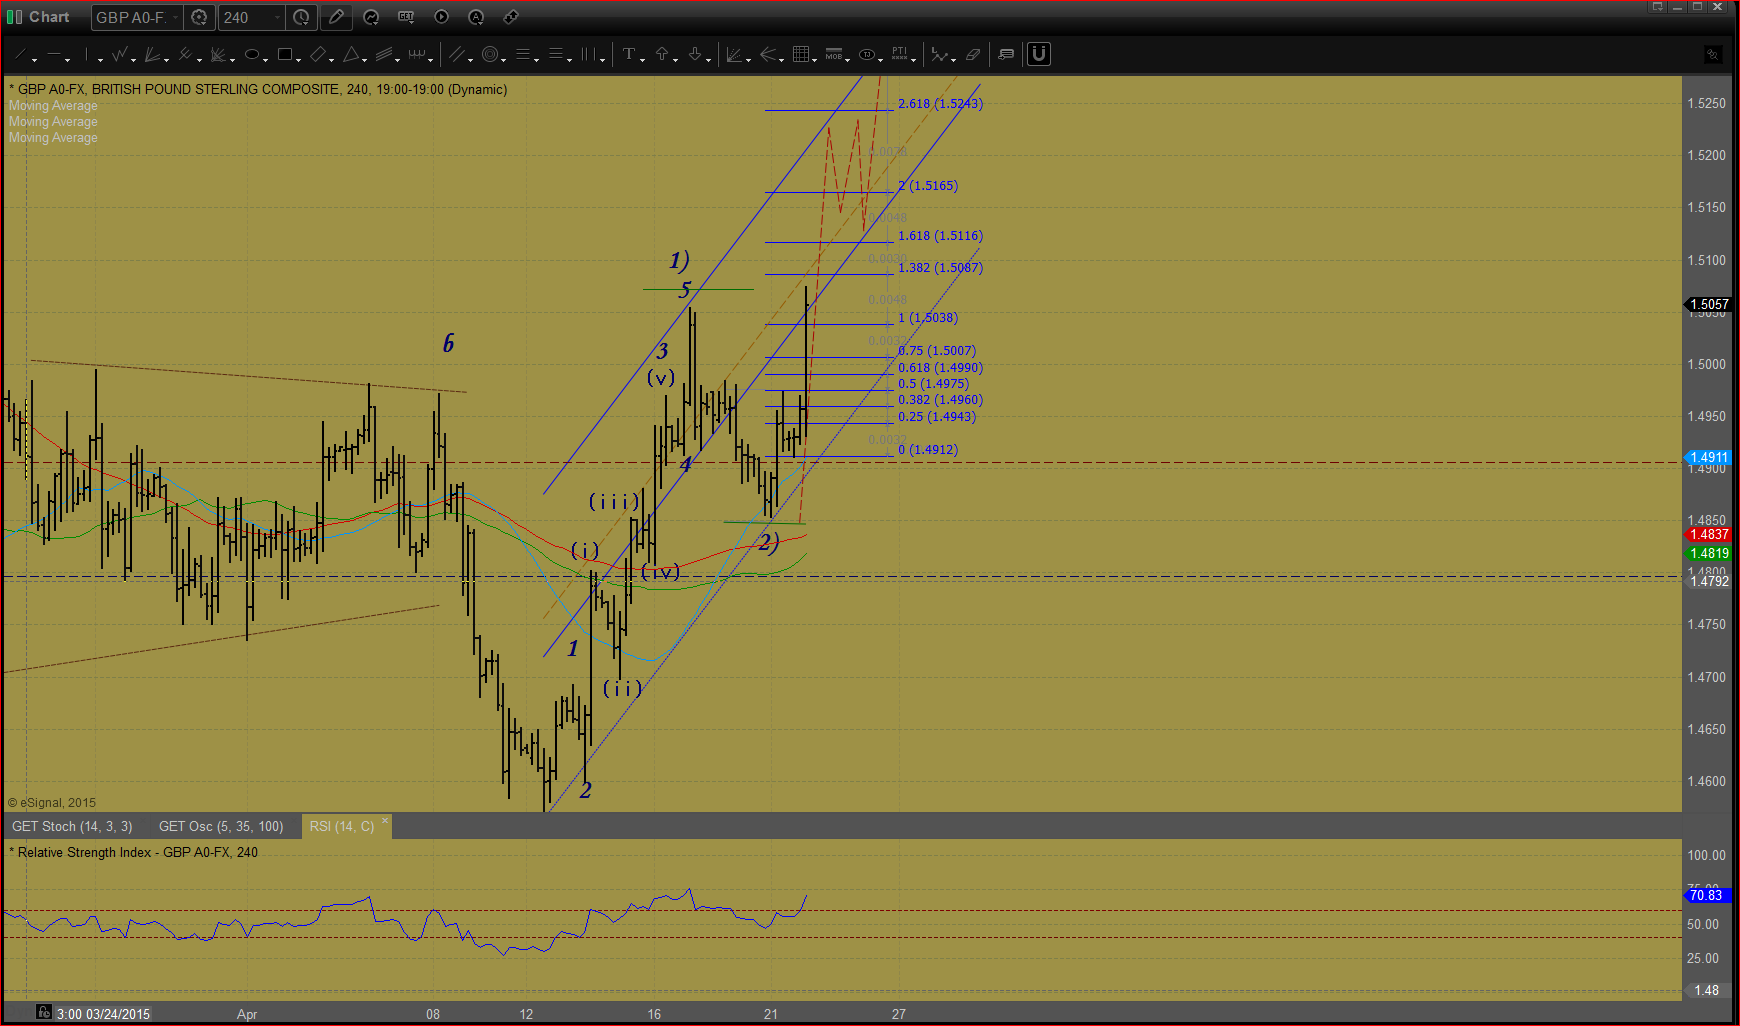1740x1026 pixels.
Task: Click the 1.5057 current price marker
Action: point(1709,304)
